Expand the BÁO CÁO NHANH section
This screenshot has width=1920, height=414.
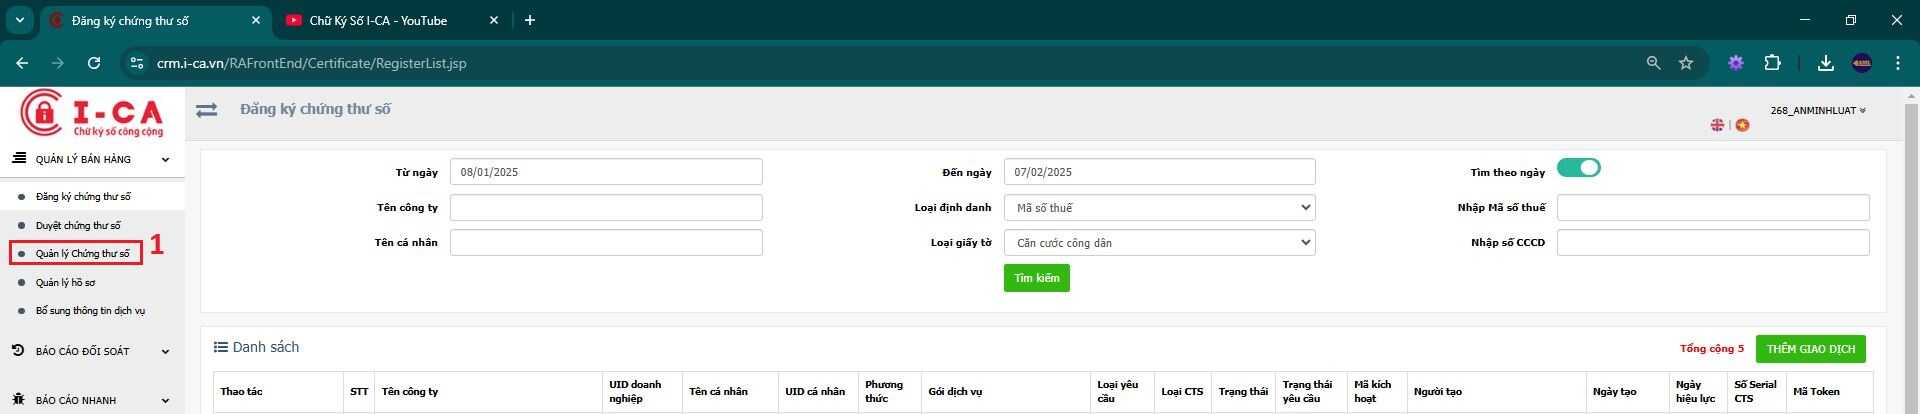tap(92, 400)
